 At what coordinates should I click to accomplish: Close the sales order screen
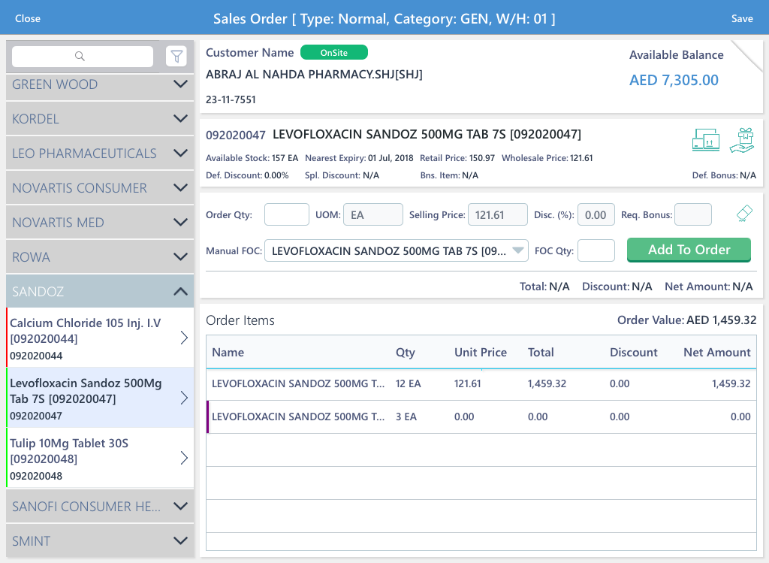(x=27, y=19)
